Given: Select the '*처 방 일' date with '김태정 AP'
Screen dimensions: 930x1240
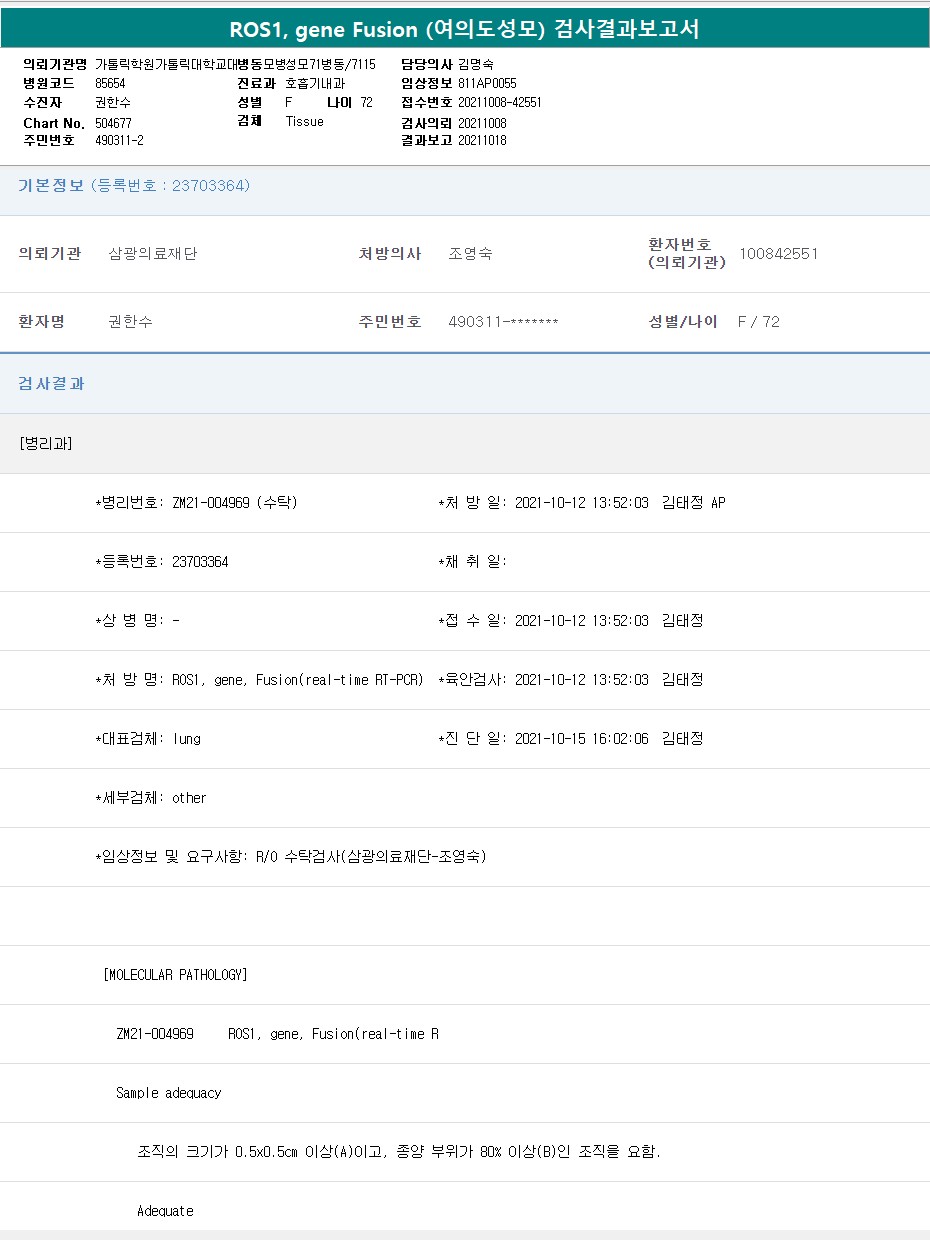Looking at the screenshot, I should 581,503.
